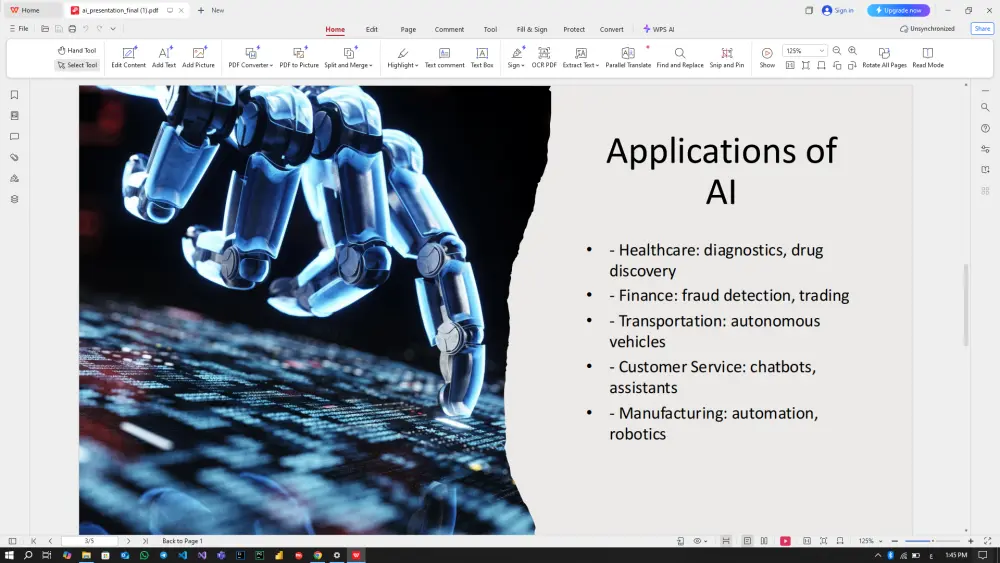
Task: Click the zoom in plus in status bar
Action: click(971, 541)
